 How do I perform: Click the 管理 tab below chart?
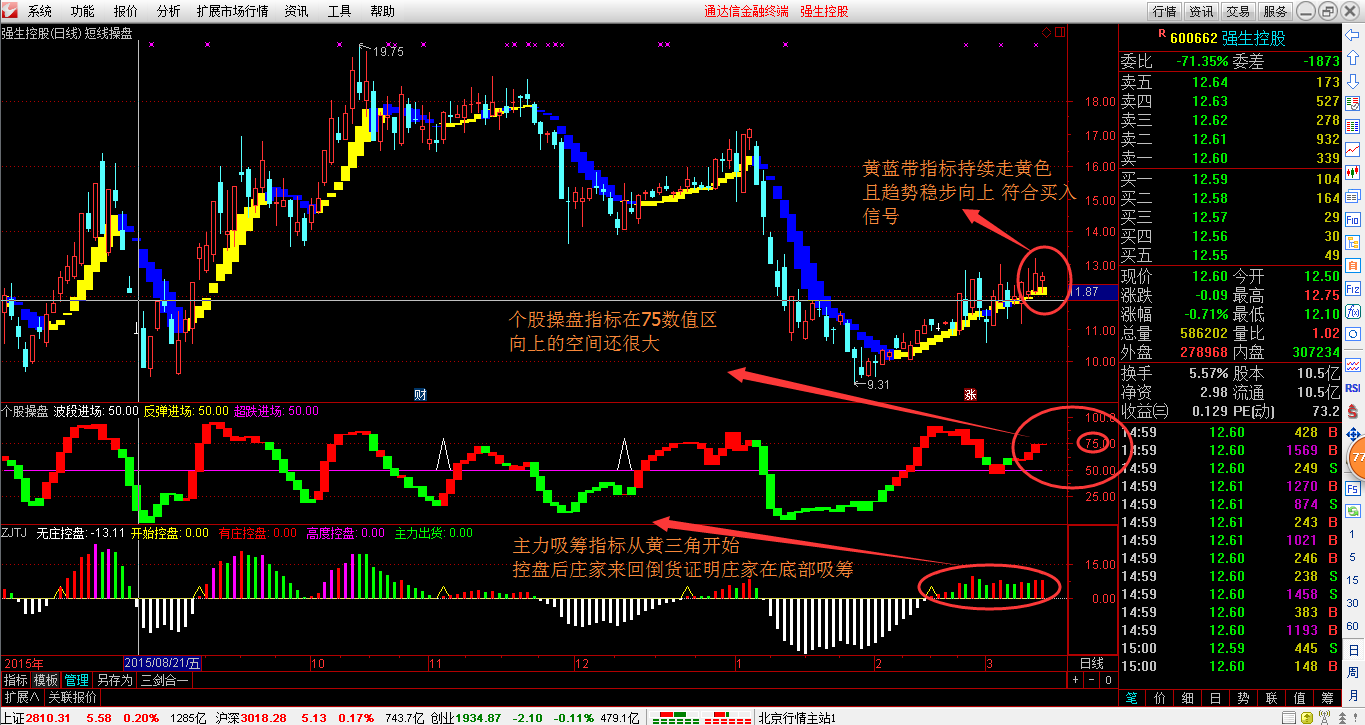pyautogui.click(x=76, y=680)
